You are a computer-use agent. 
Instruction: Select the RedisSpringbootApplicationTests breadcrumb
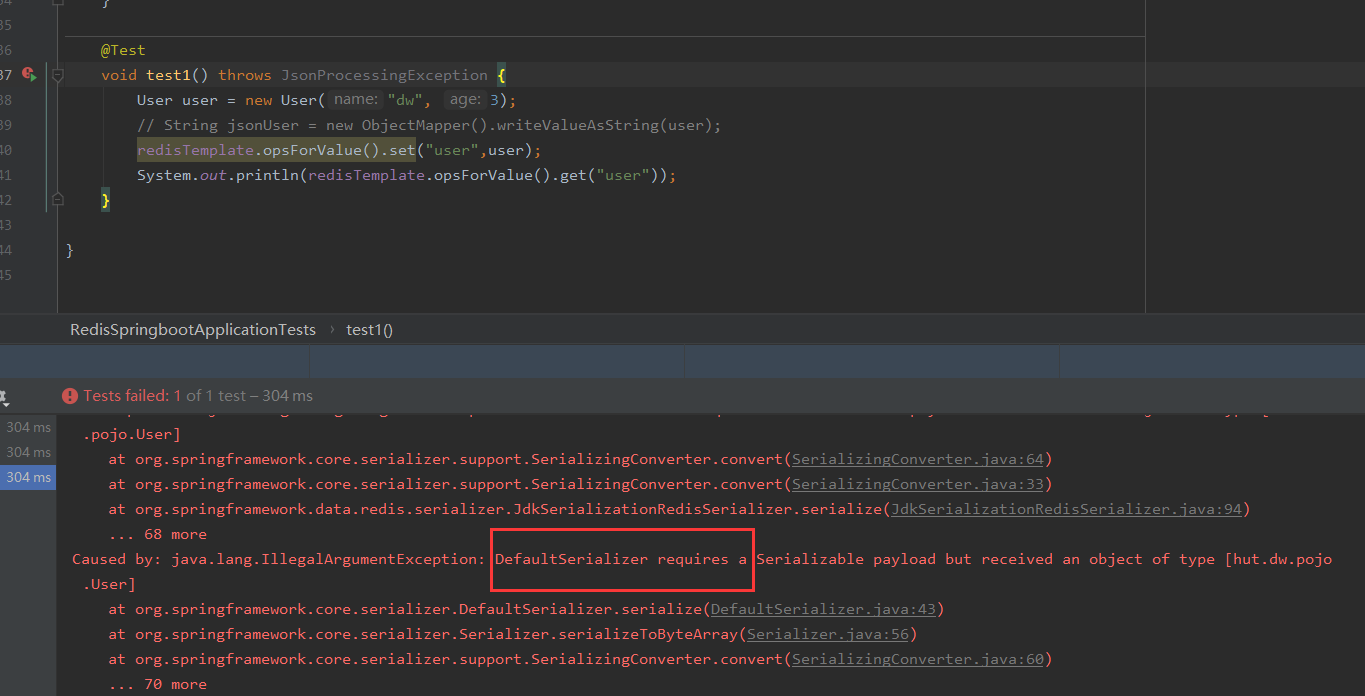192,329
